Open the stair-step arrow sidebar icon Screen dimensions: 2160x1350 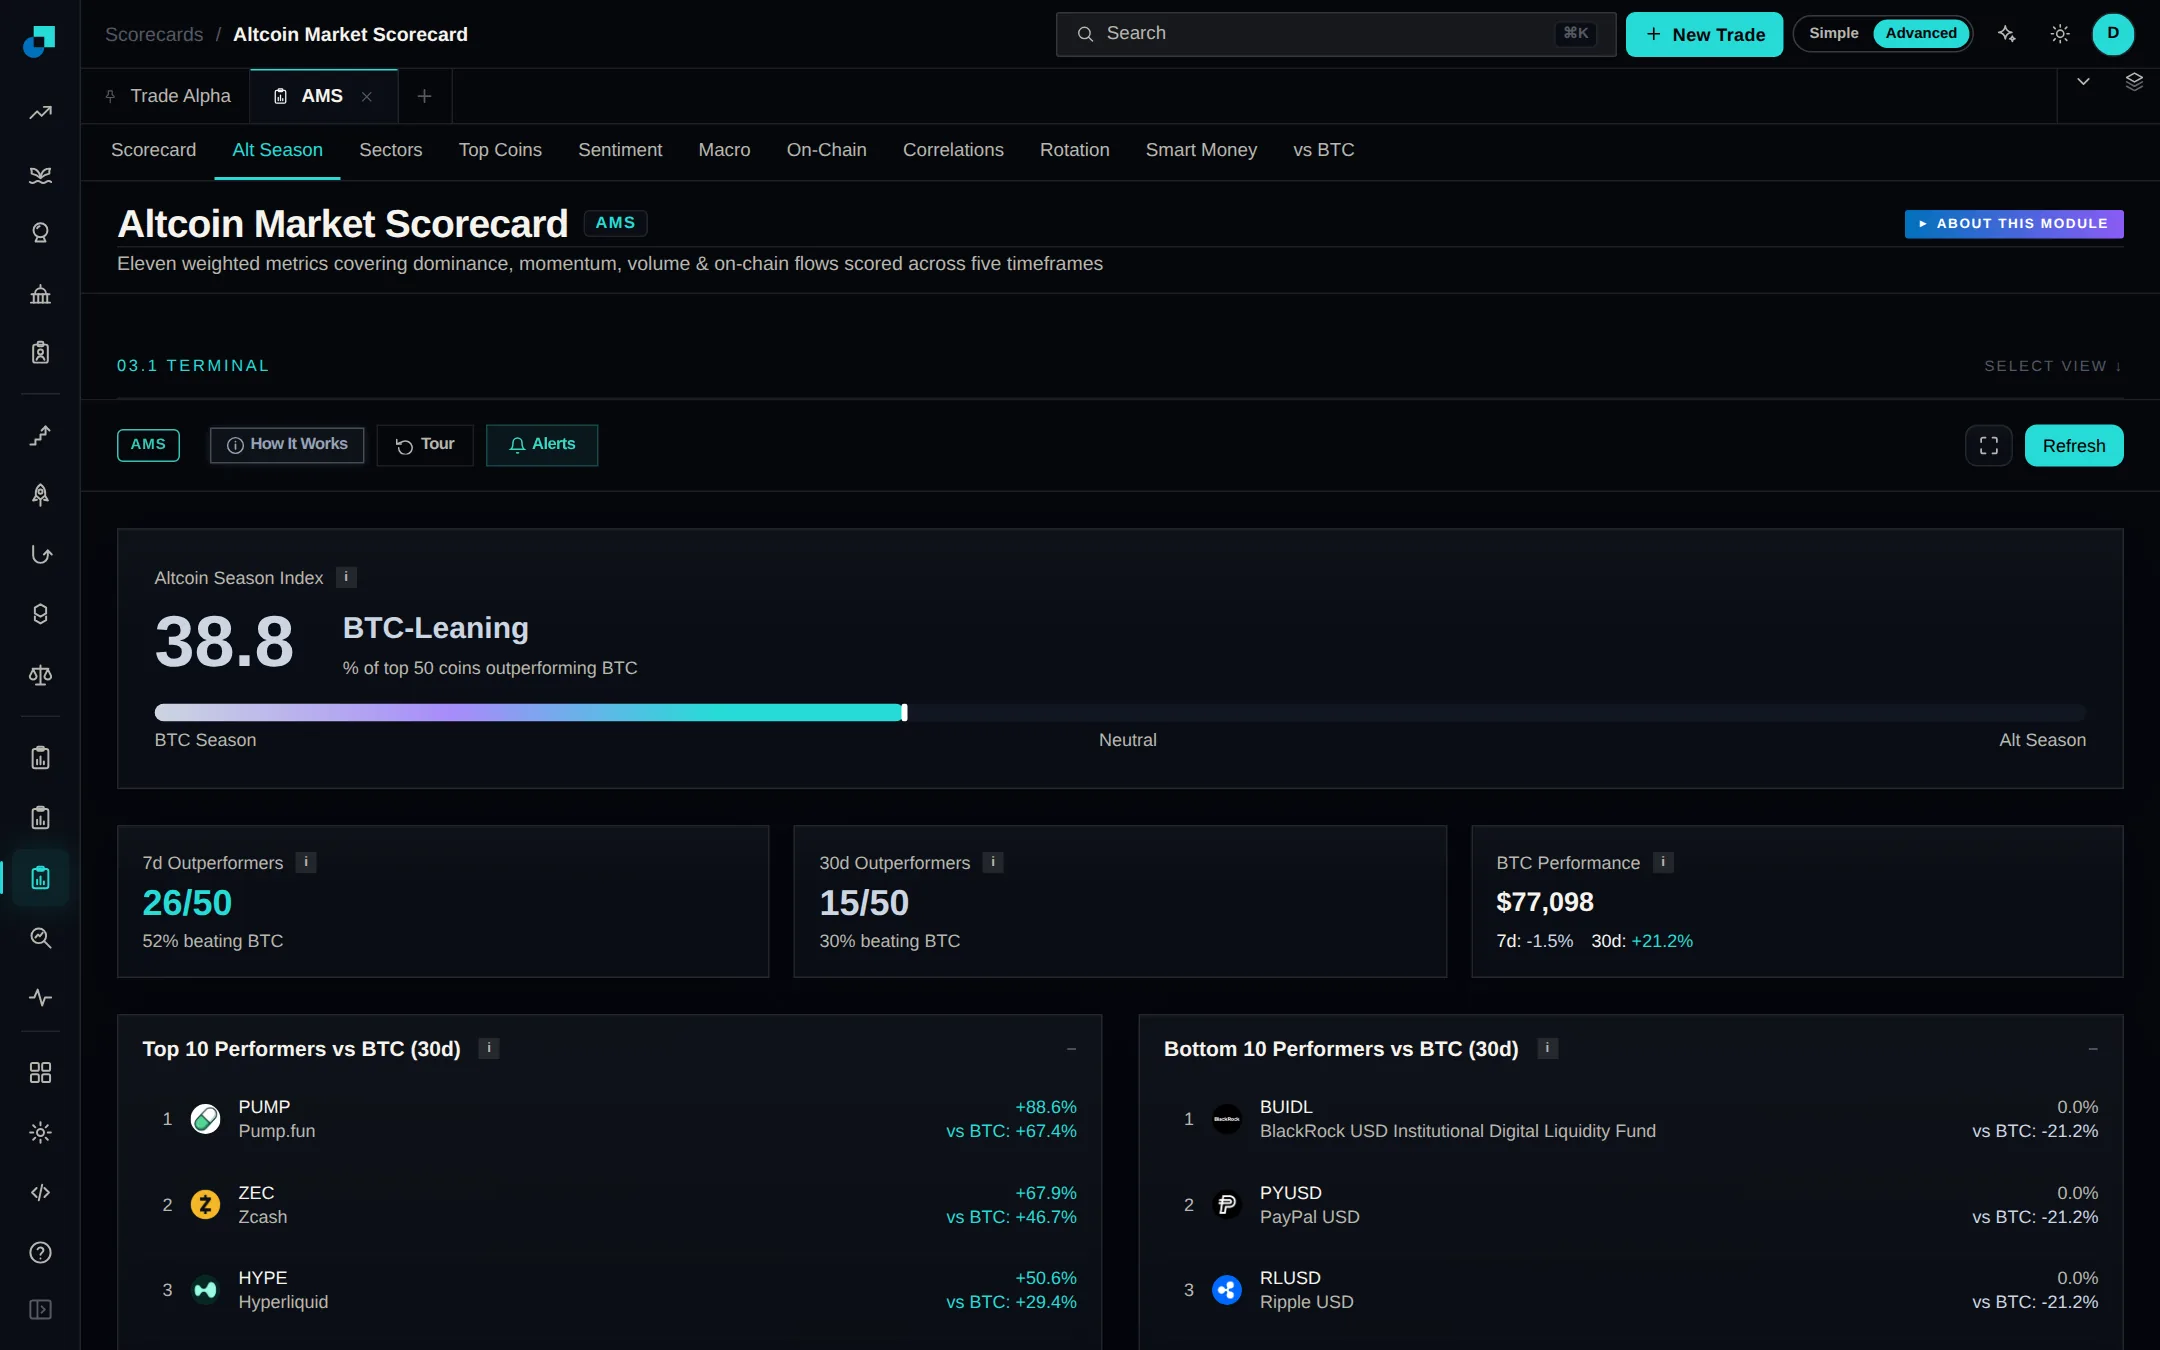tap(40, 435)
